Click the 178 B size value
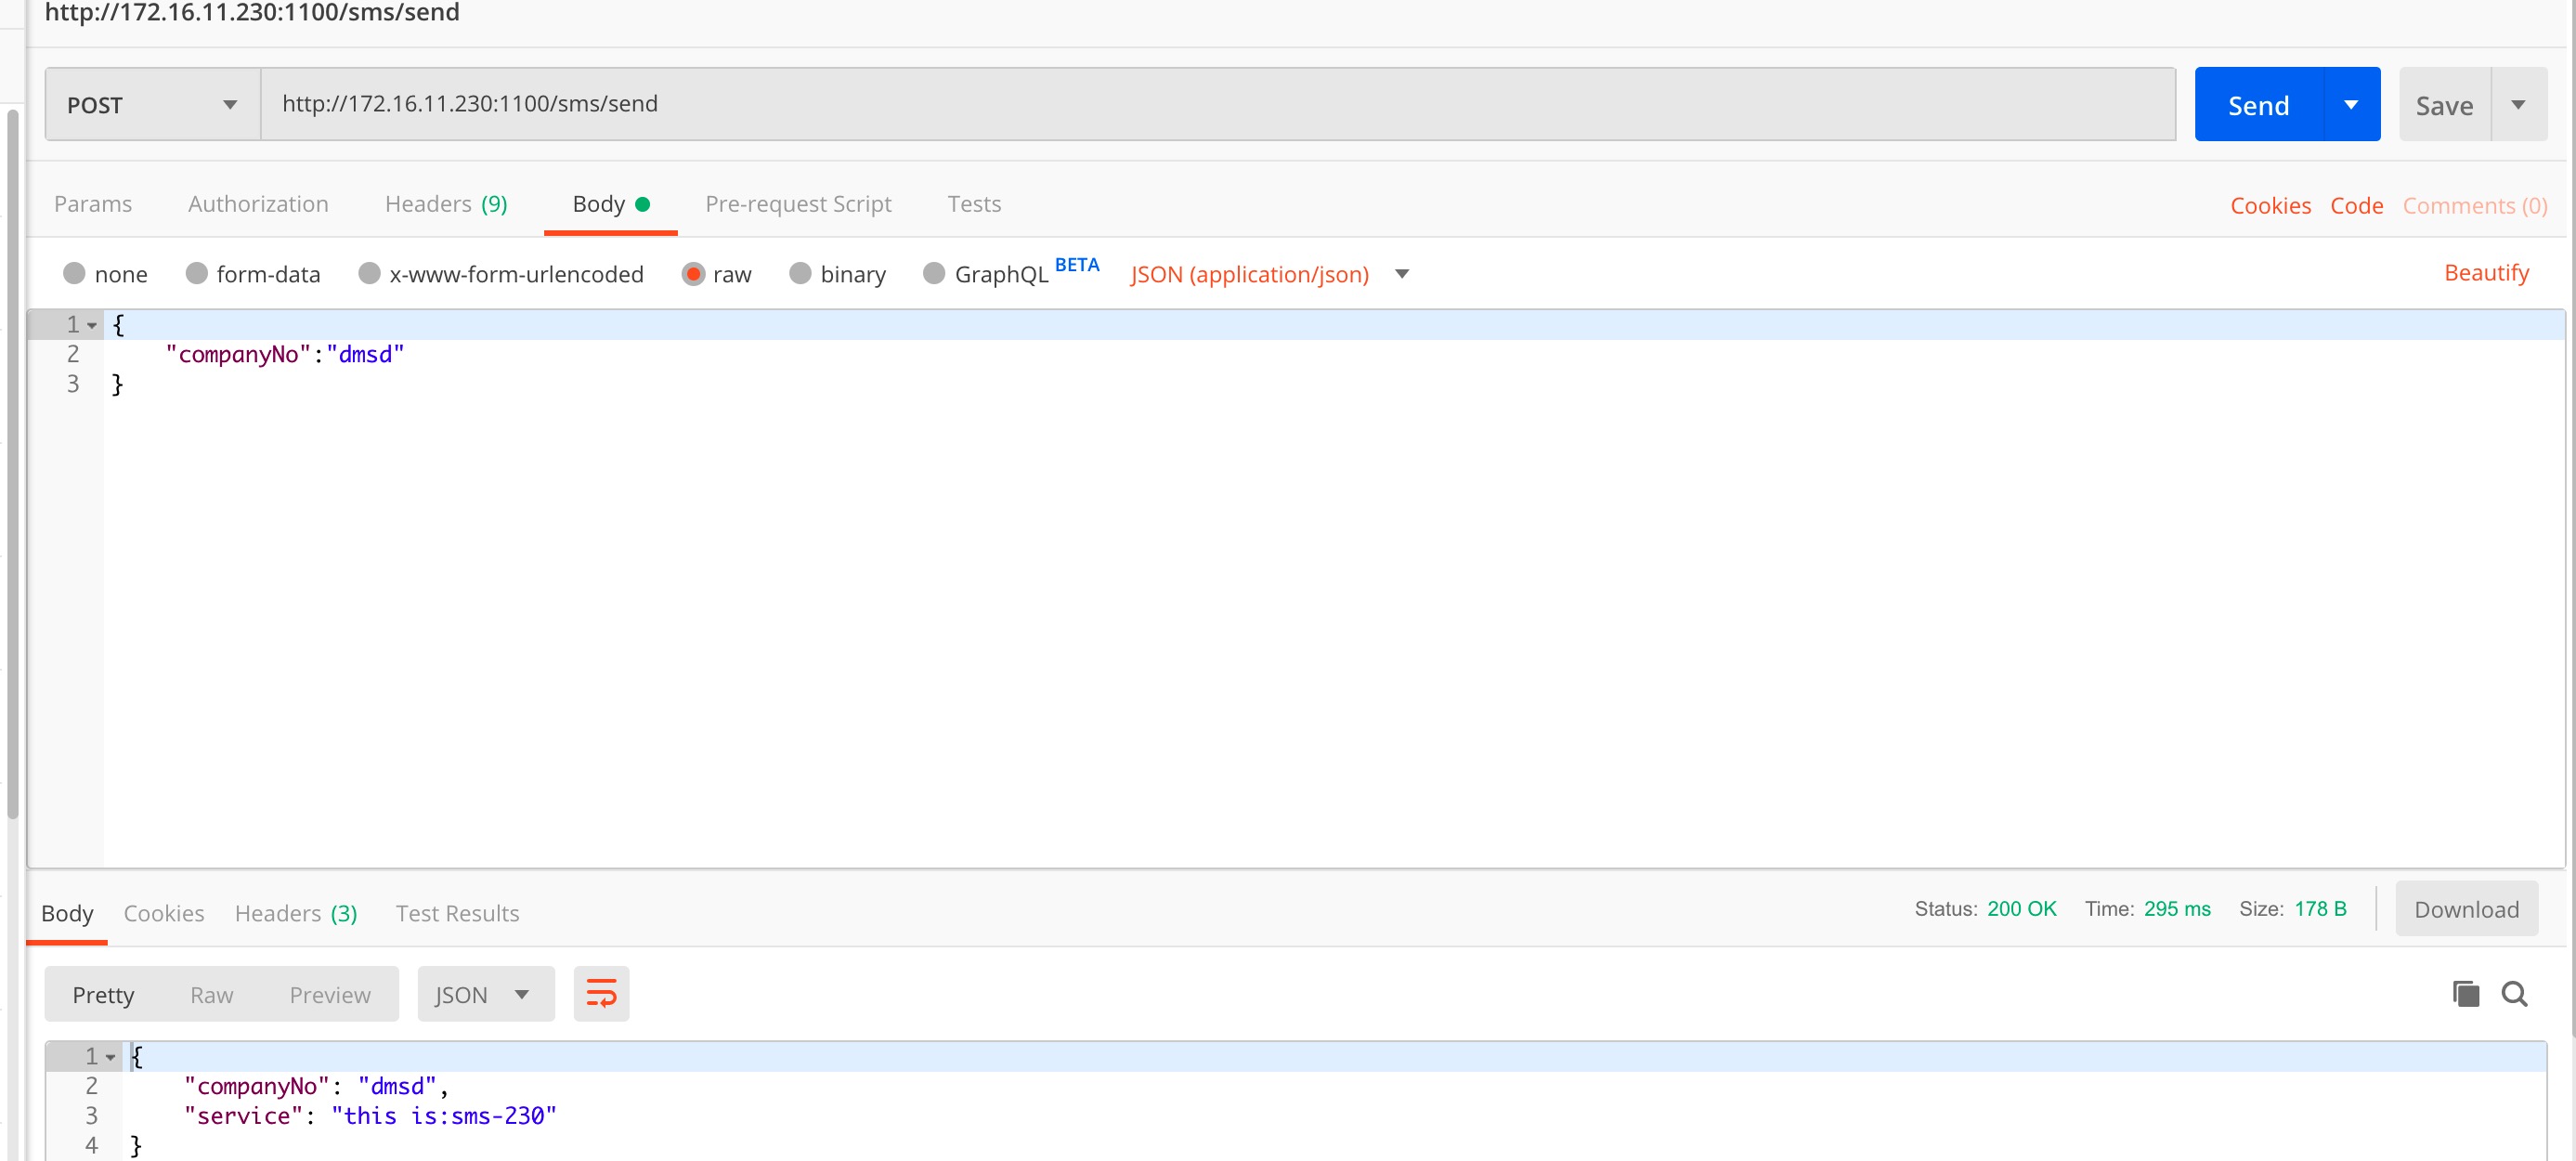2576x1161 pixels. [2319, 908]
